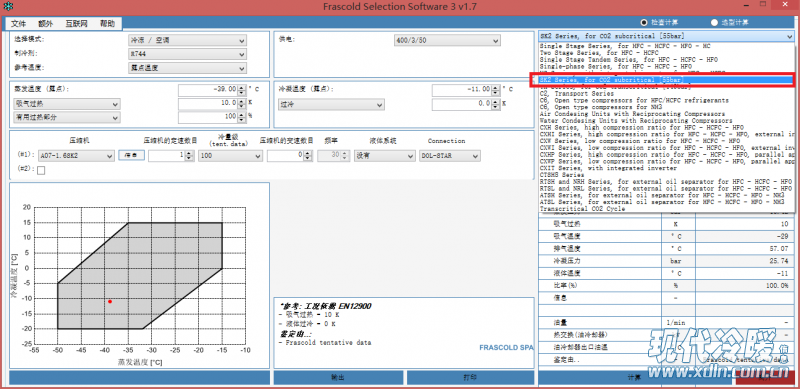The width and height of the screenshot is (800, 389).
Task: Select SK2 Series, for CO2 subcritical [55bar] list item
Action: (666, 80)
